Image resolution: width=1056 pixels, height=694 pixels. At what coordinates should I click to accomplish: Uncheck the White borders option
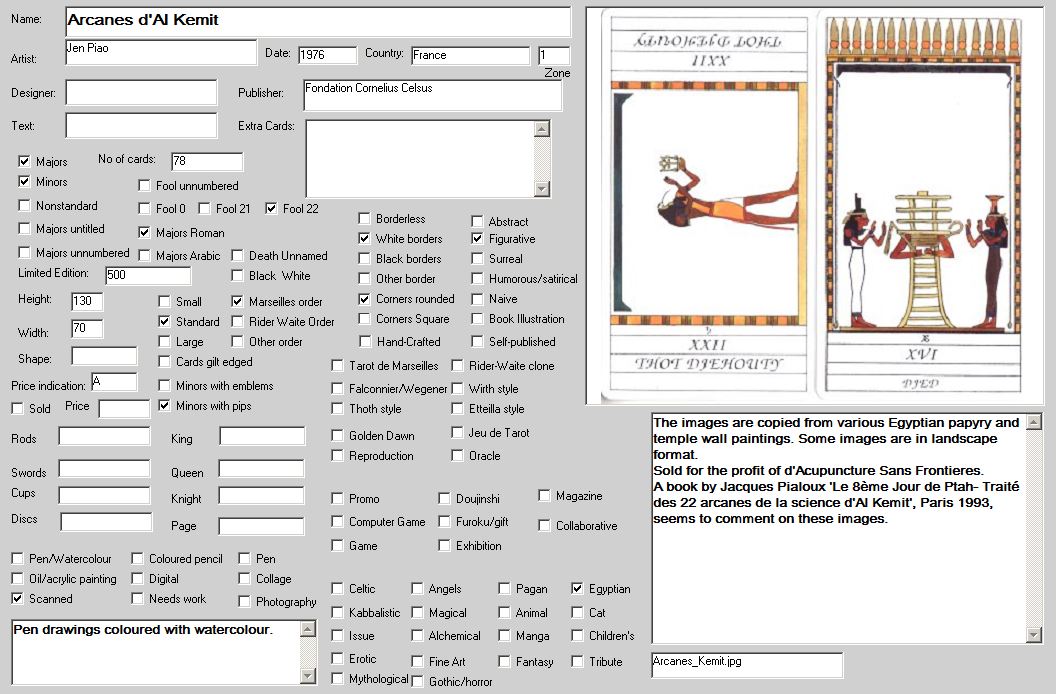pyautogui.click(x=365, y=239)
